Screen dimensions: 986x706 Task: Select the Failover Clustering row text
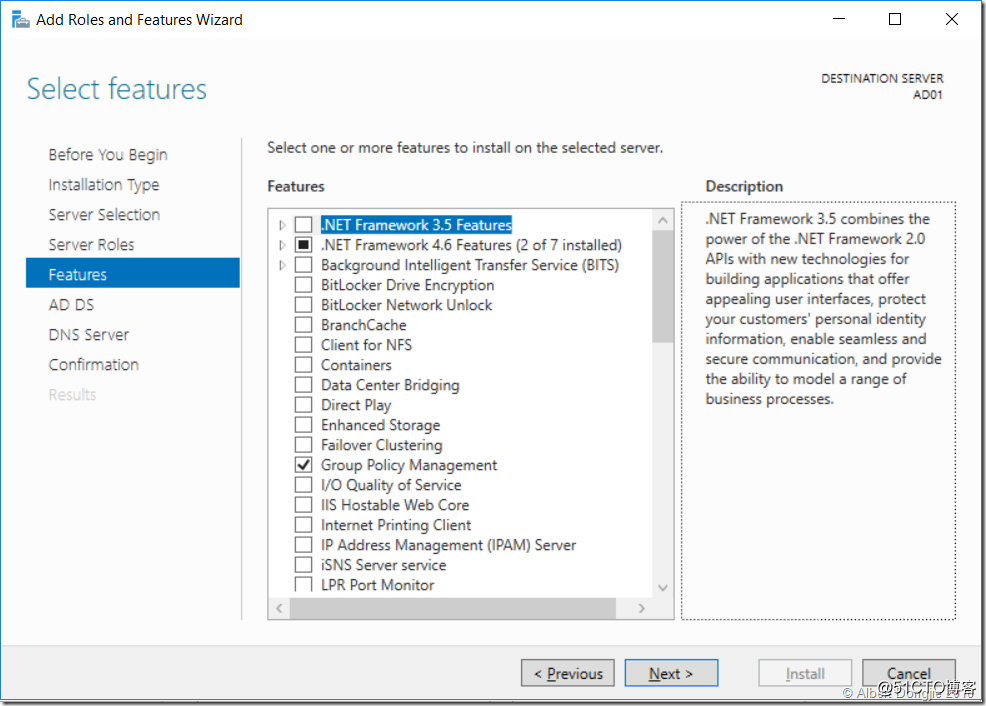(x=382, y=445)
